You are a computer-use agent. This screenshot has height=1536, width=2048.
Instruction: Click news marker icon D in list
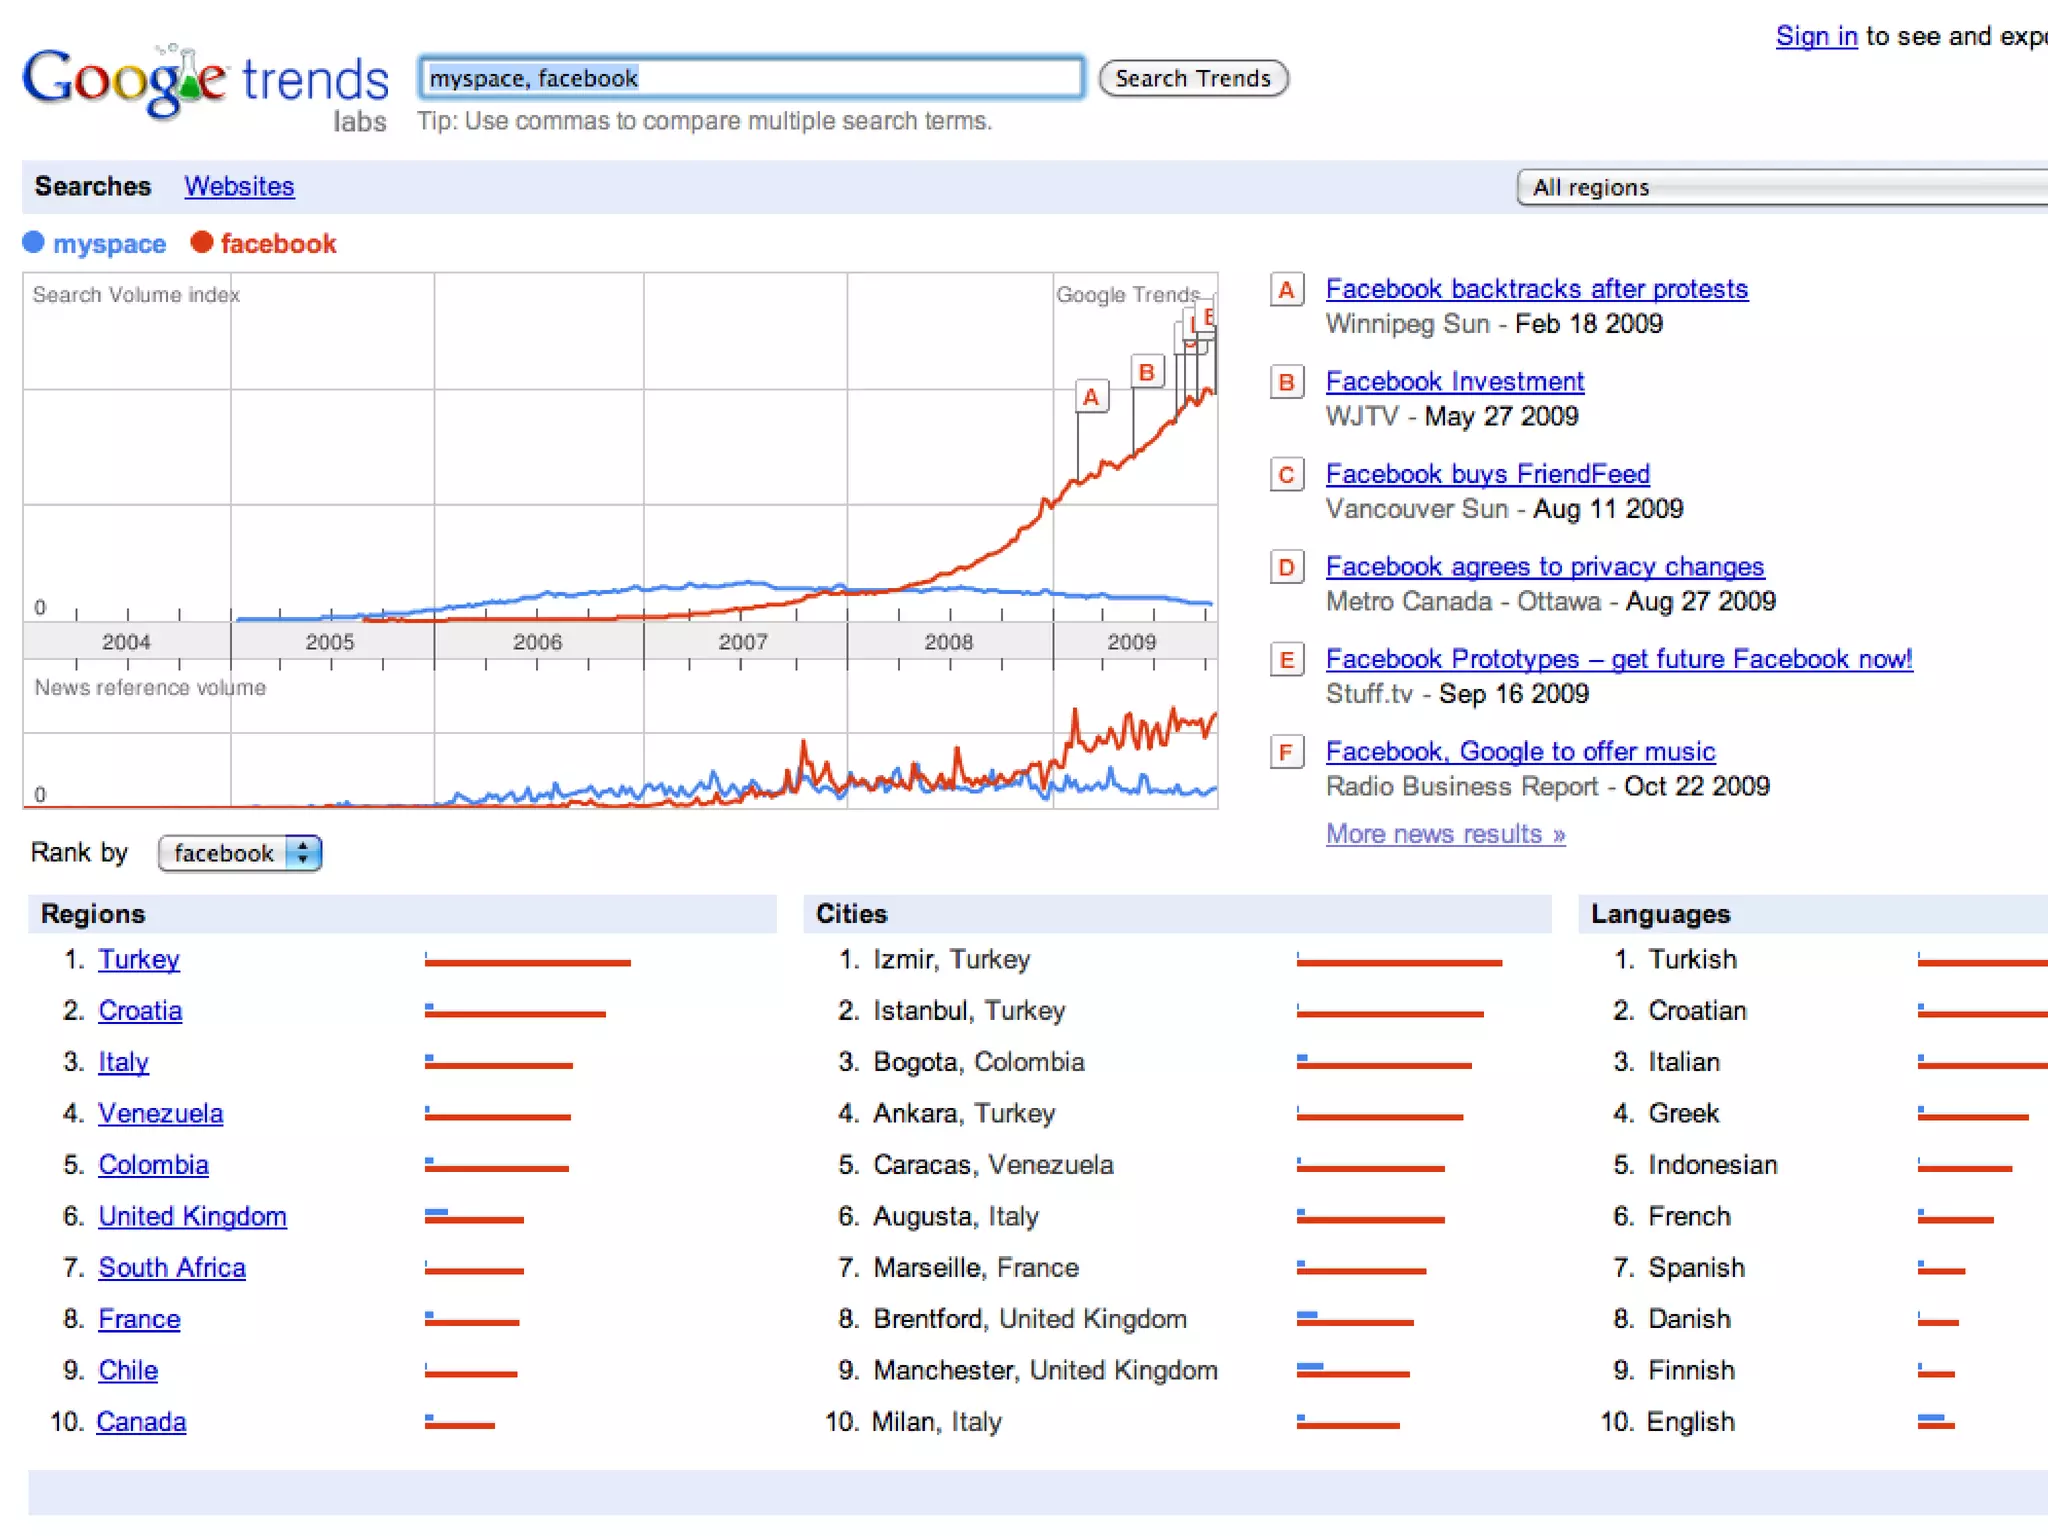[1286, 567]
